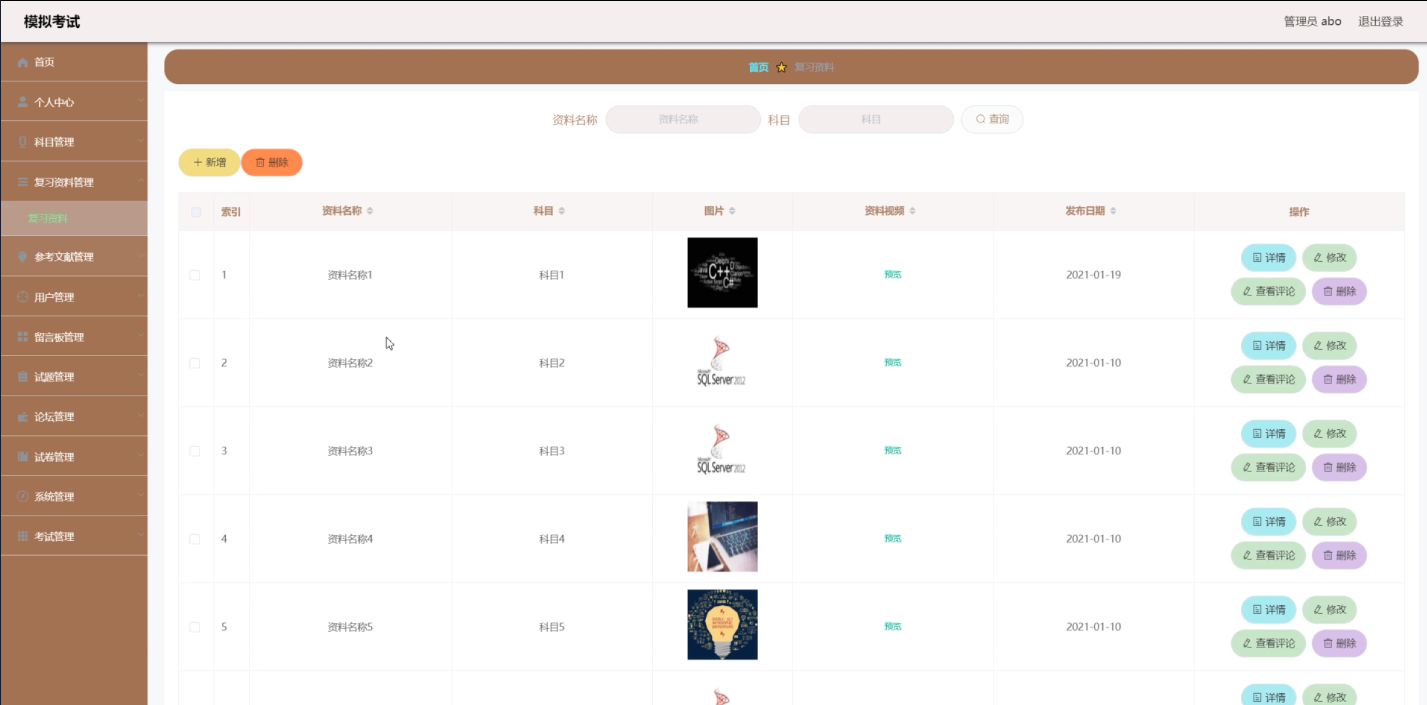Click 查看评论 for row 资料名称4
Screen dimensions: 1427x705
1268,556
